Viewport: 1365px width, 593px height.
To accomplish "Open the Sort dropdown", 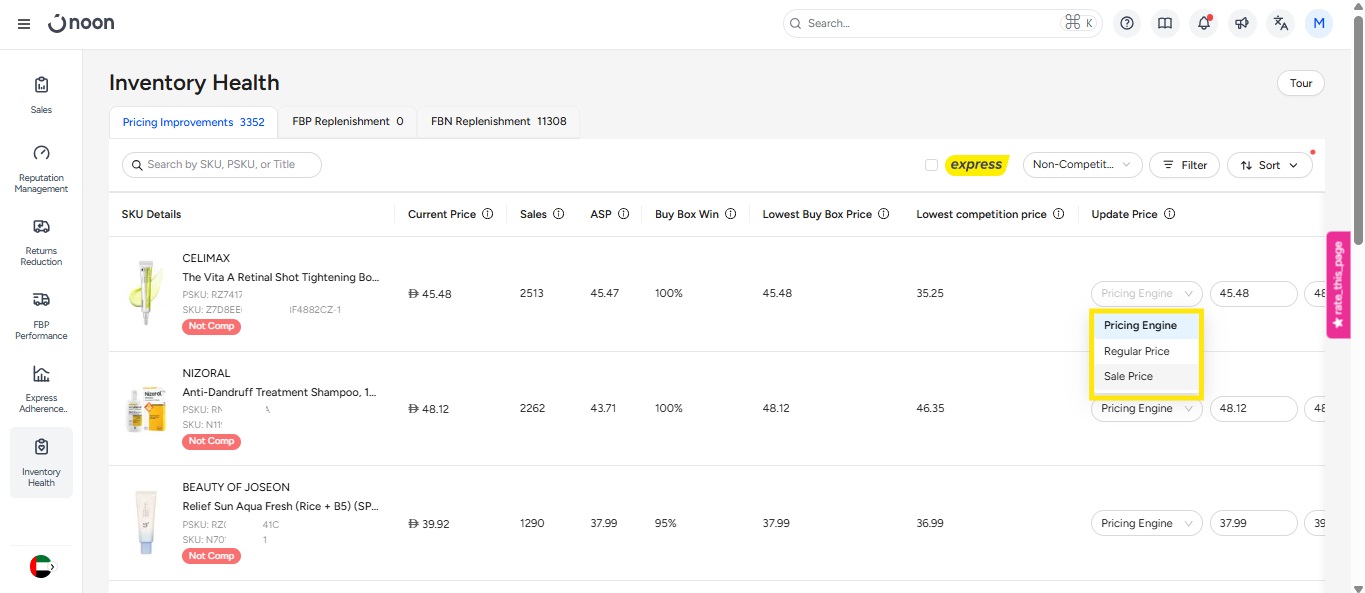I will tap(1269, 165).
